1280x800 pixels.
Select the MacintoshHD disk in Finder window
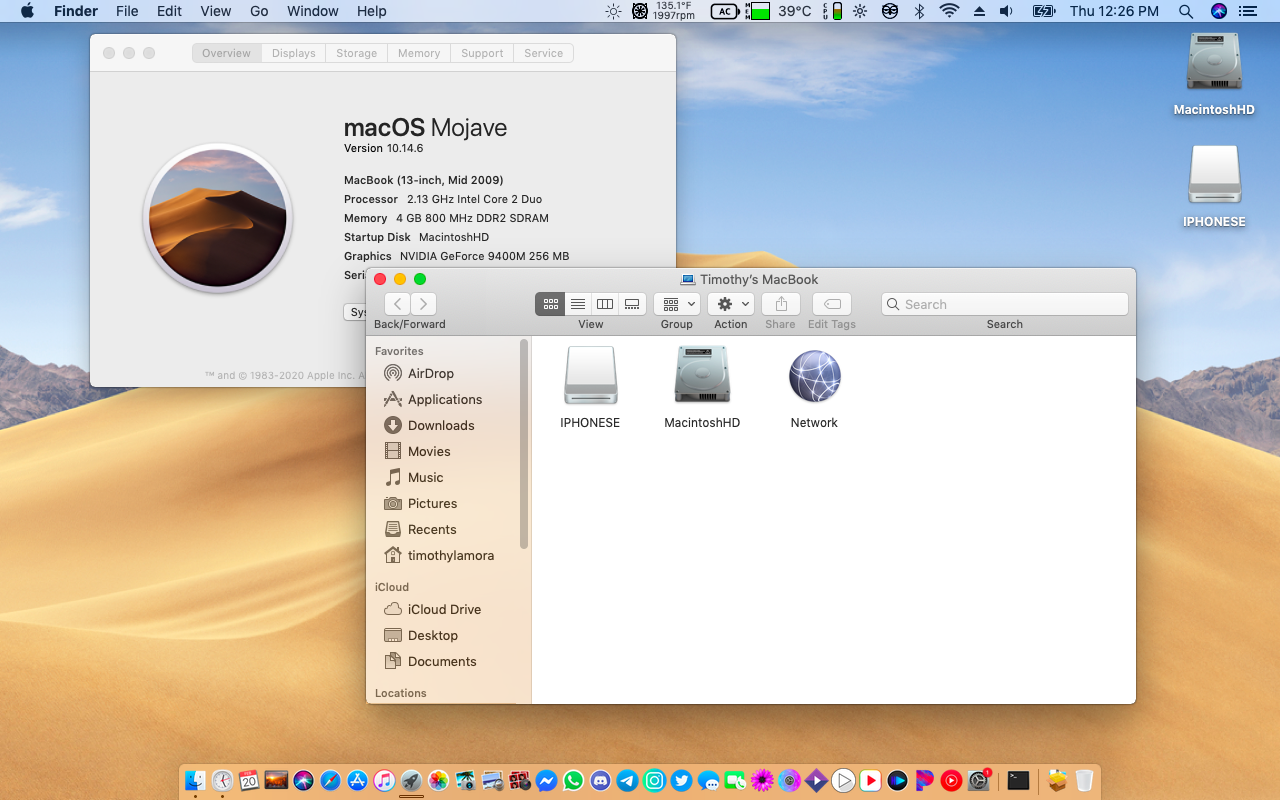702,387
